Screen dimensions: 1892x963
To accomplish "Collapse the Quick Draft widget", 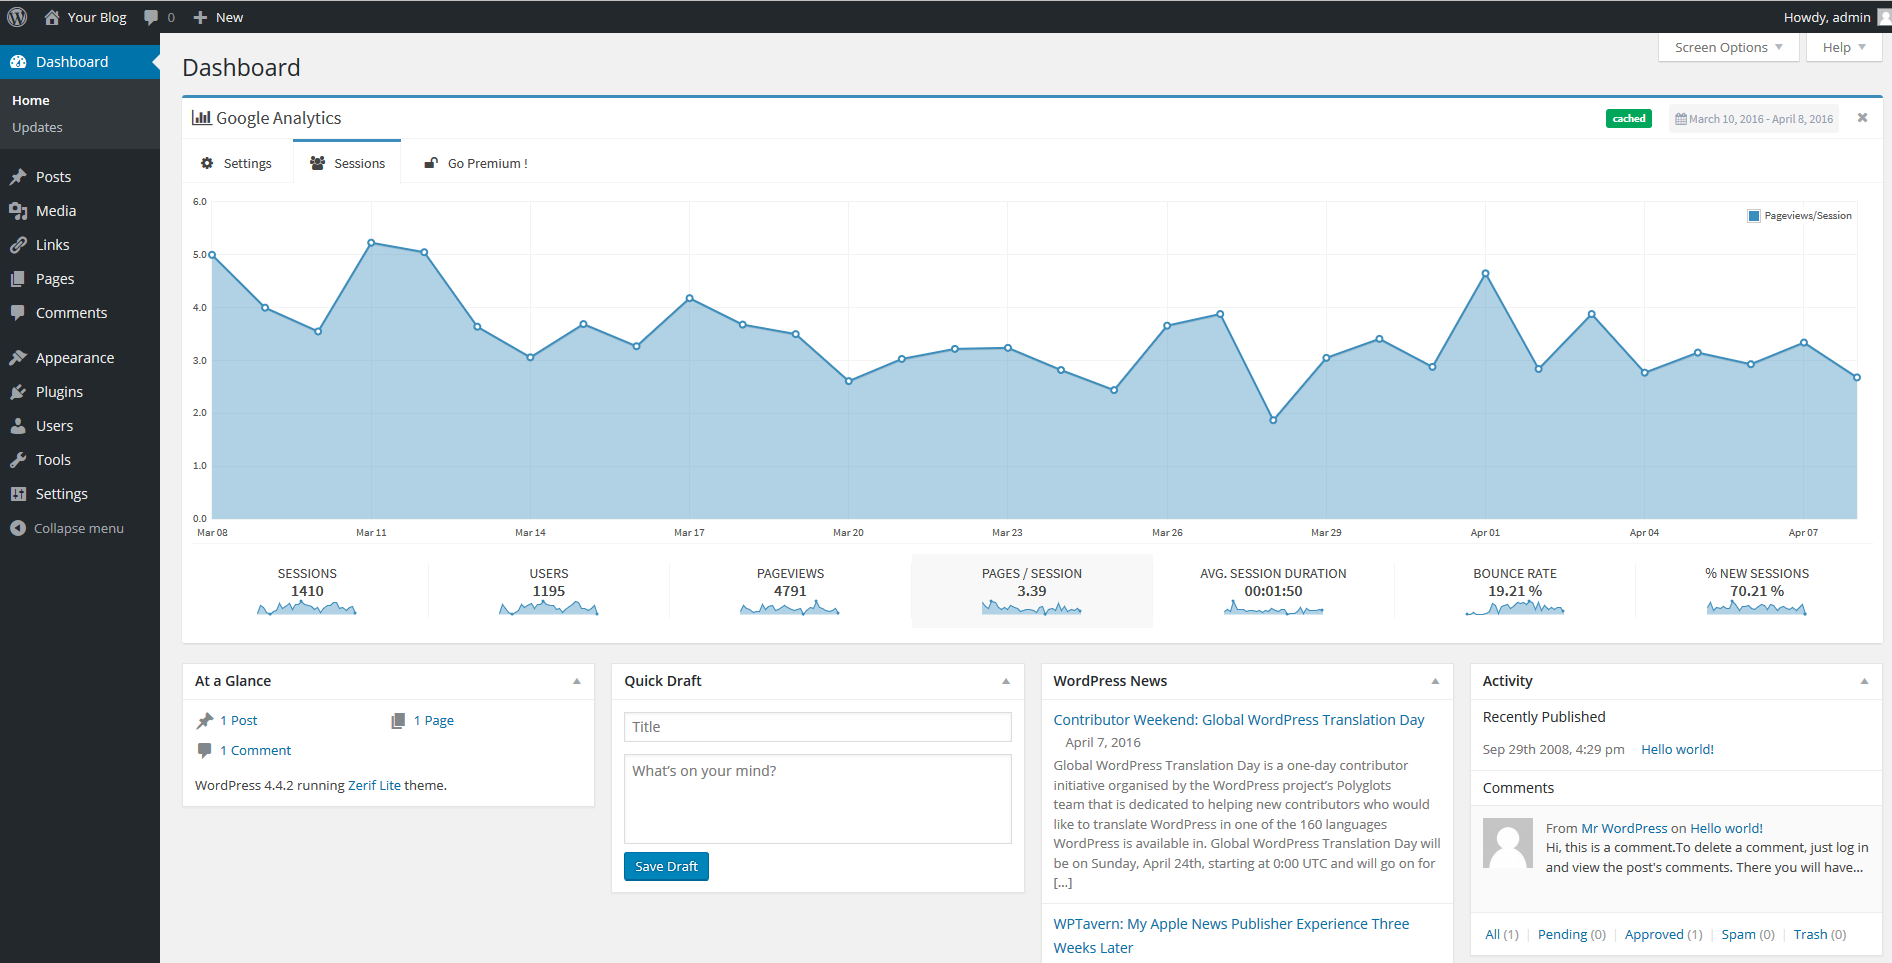I will [x=1006, y=681].
